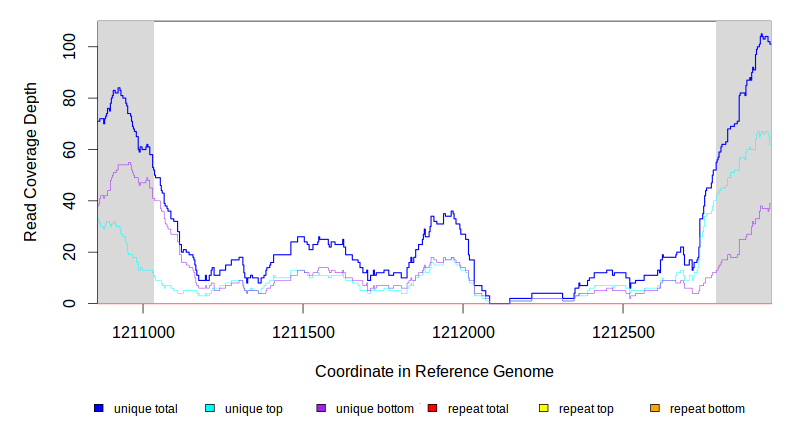This screenshot has height=432, width=792.
Task: Click the 'repeat total' legend text
Action: 476,409
